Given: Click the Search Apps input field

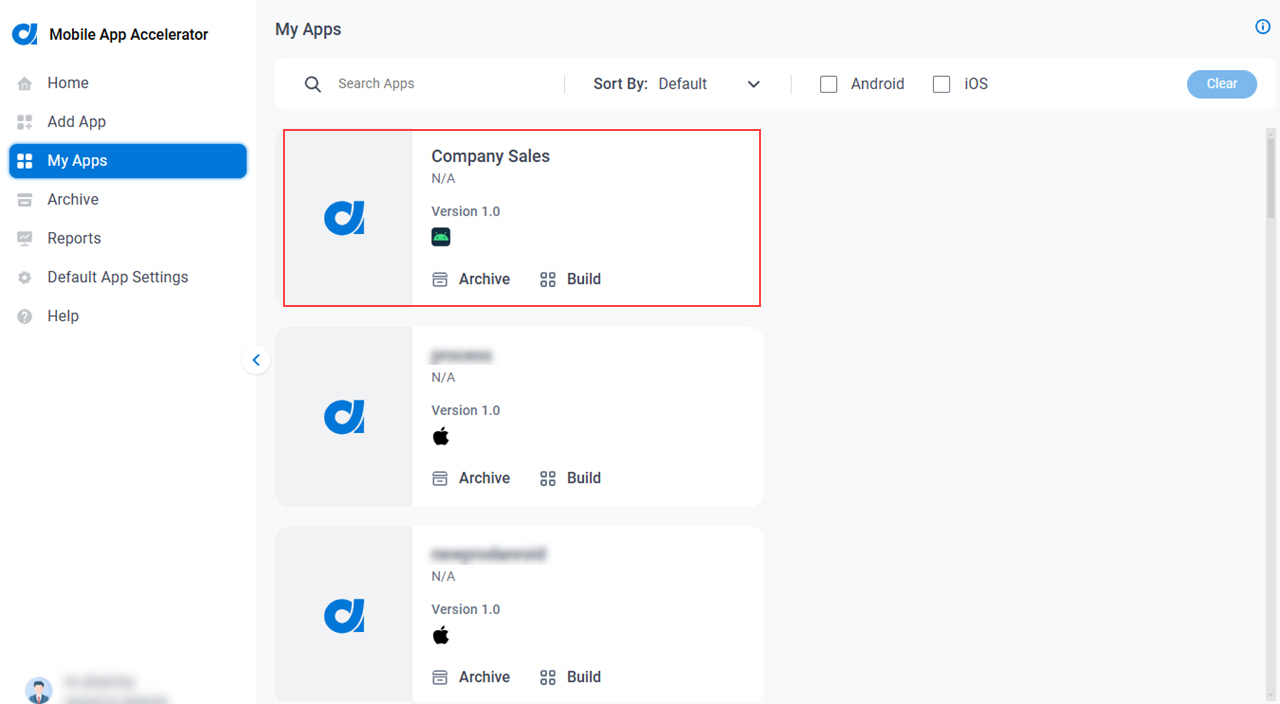Looking at the screenshot, I should click(445, 84).
